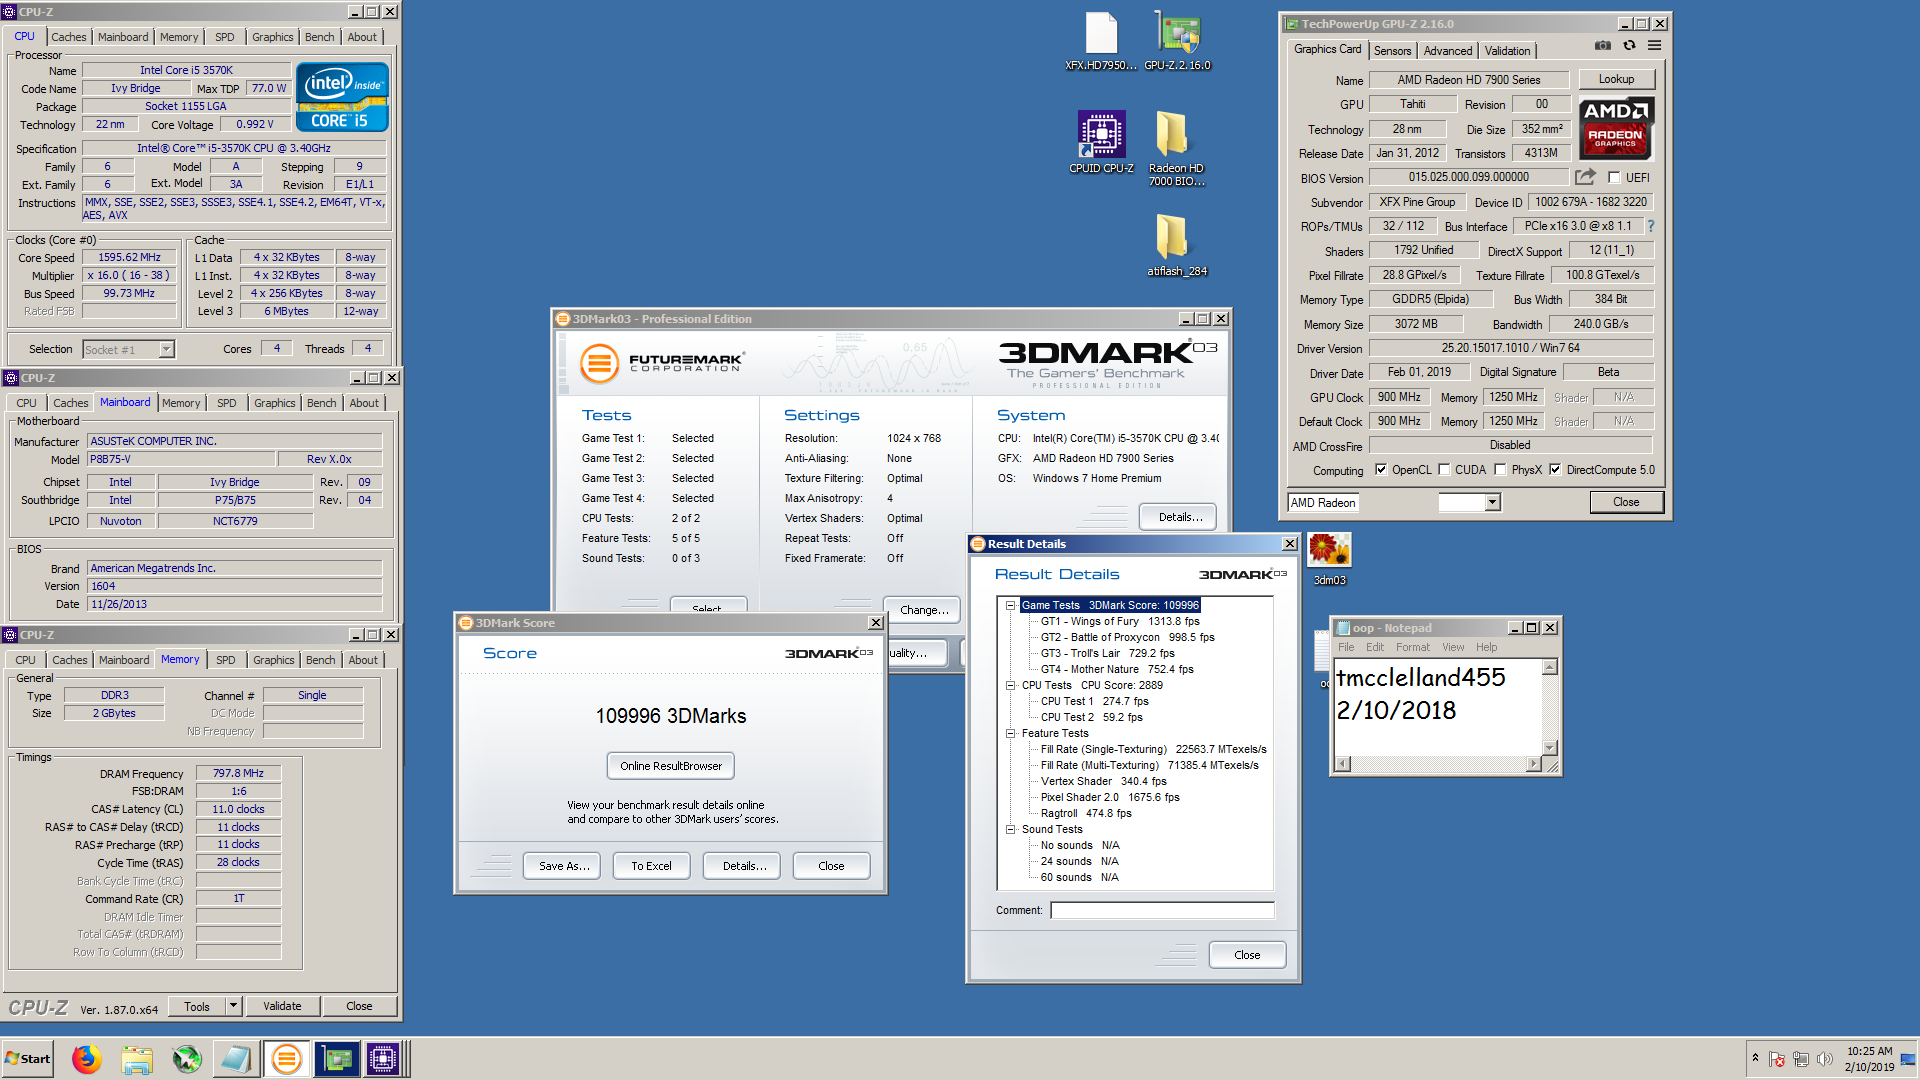Open the Start menu
The image size is (1920, 1080).
[x=28, y=1059]
